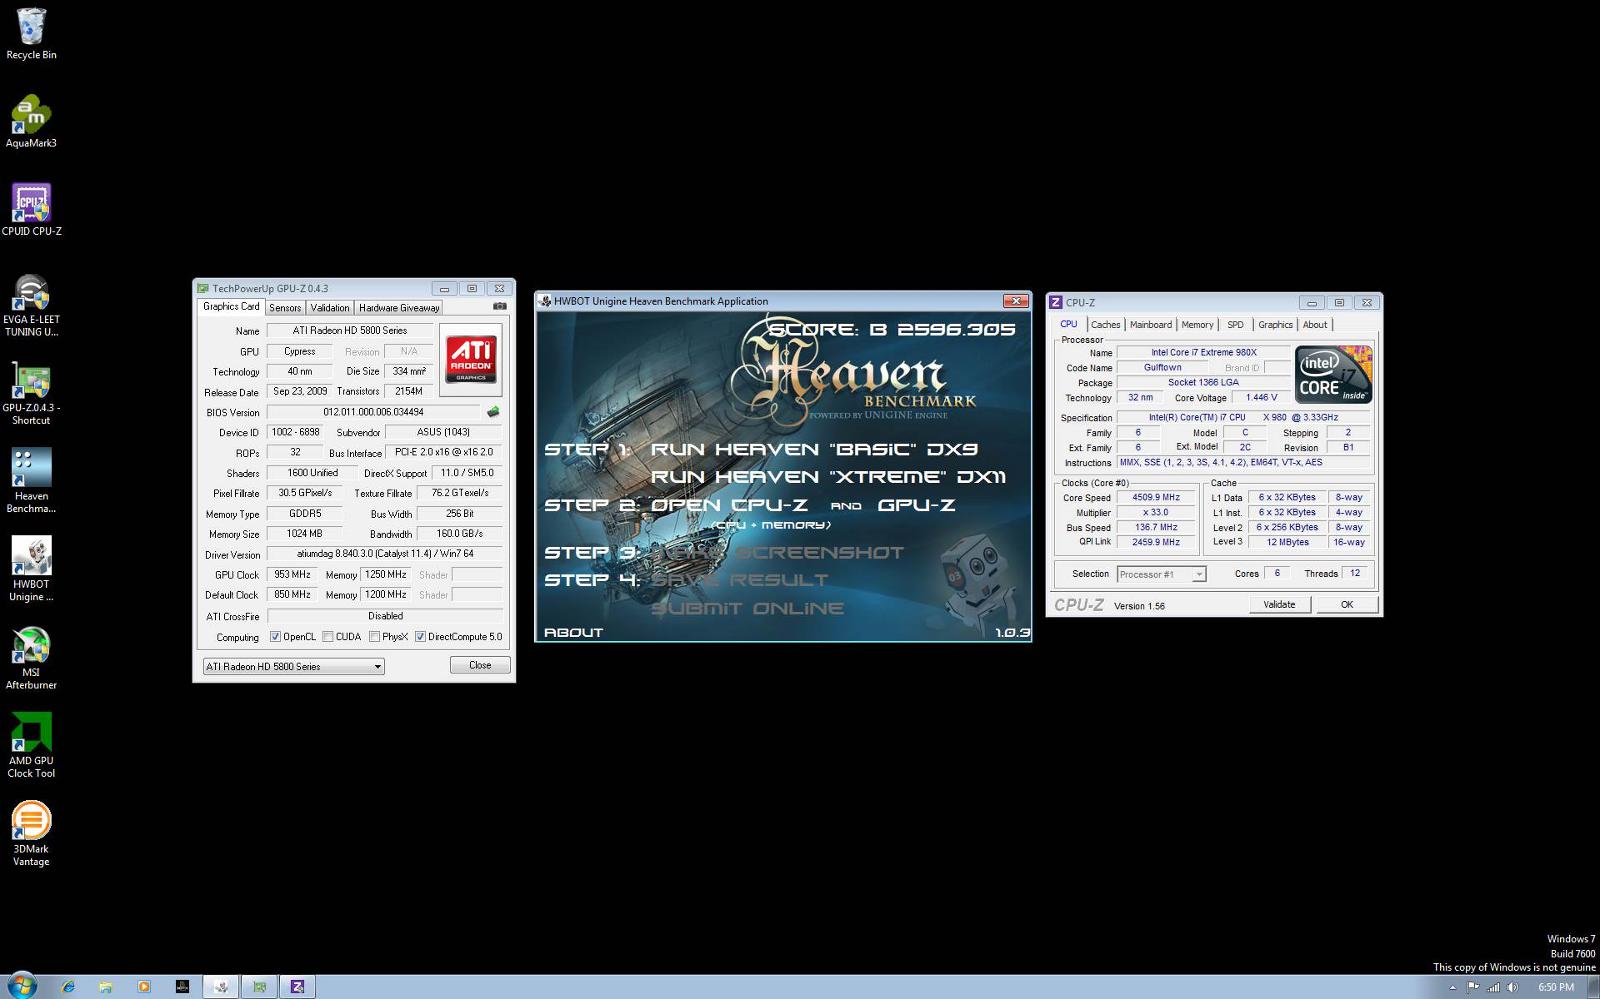
Task: Click the taskbar clock showing 6:50 PM
Action: [x=1556, y=987]
